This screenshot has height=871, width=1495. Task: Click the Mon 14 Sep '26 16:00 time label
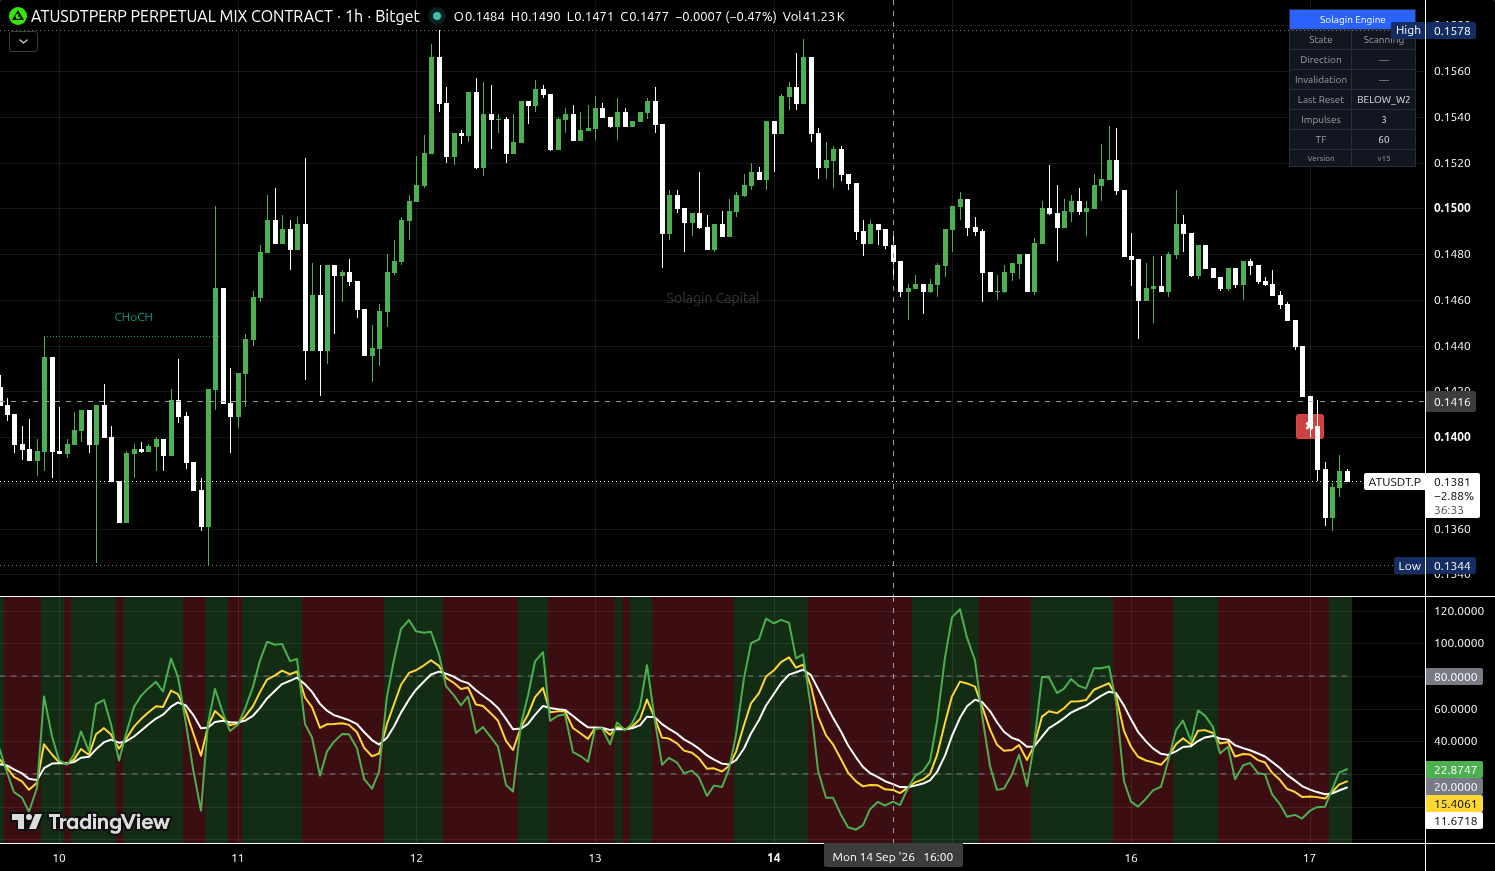point(893,857)
